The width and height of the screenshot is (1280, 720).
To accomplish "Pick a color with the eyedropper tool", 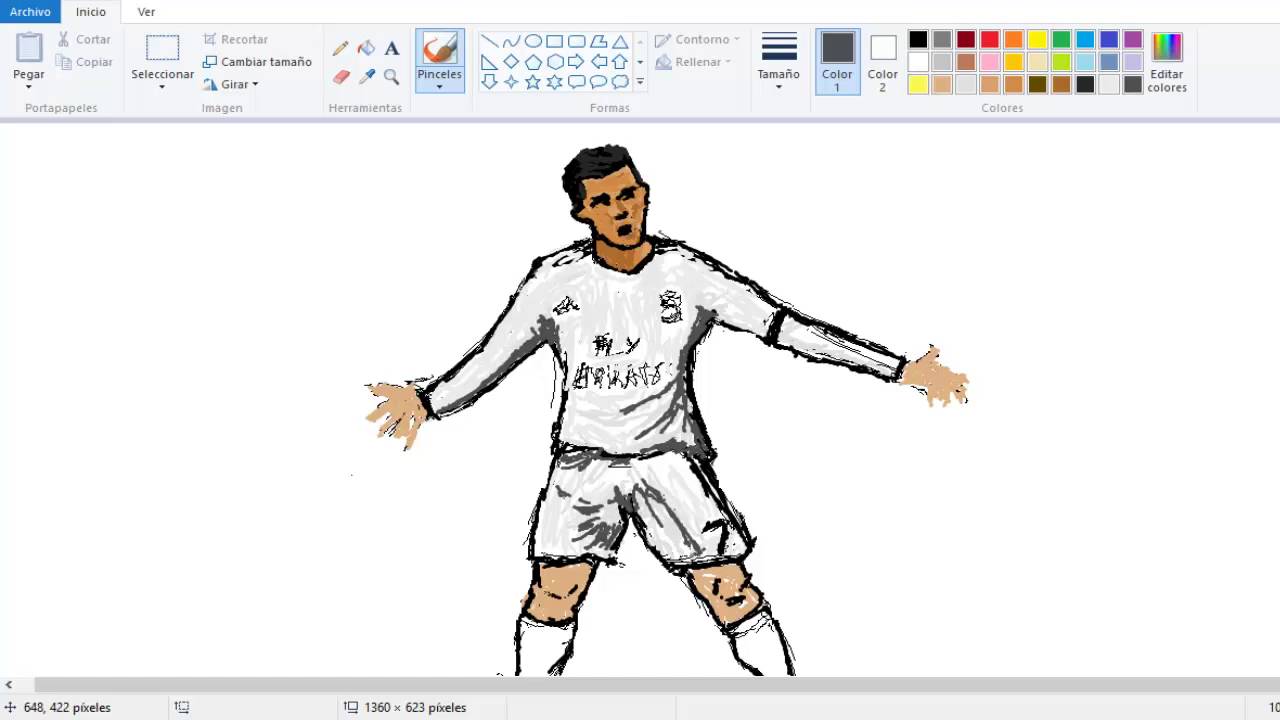I will (366, 77).
